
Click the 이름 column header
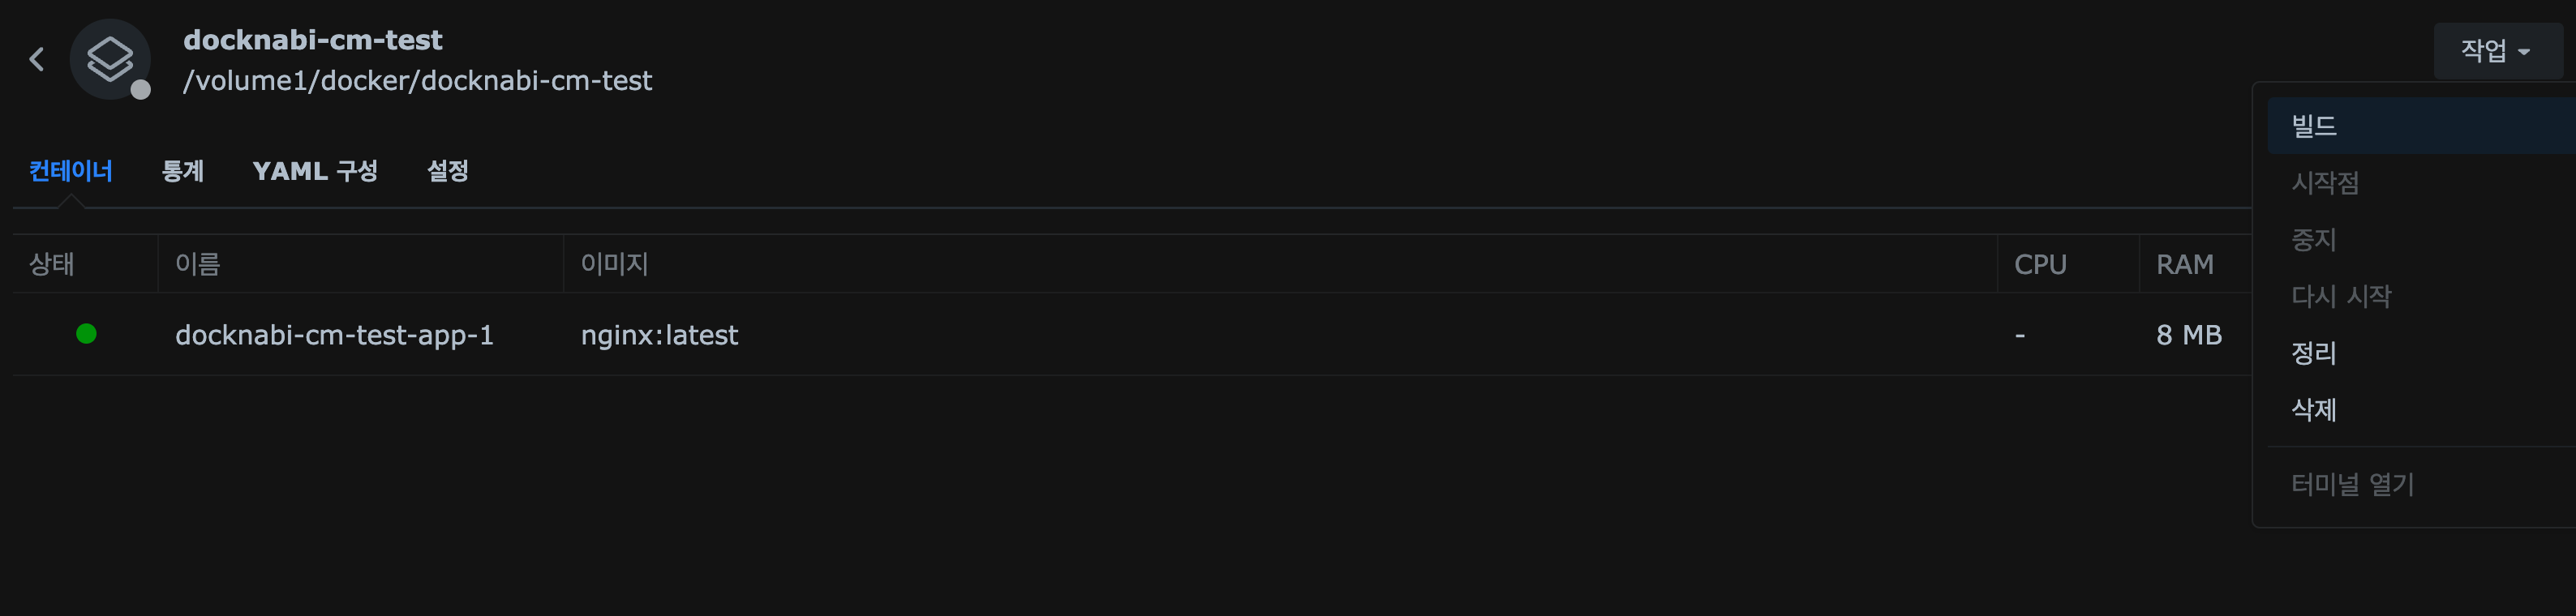click(x=197, y=264)
